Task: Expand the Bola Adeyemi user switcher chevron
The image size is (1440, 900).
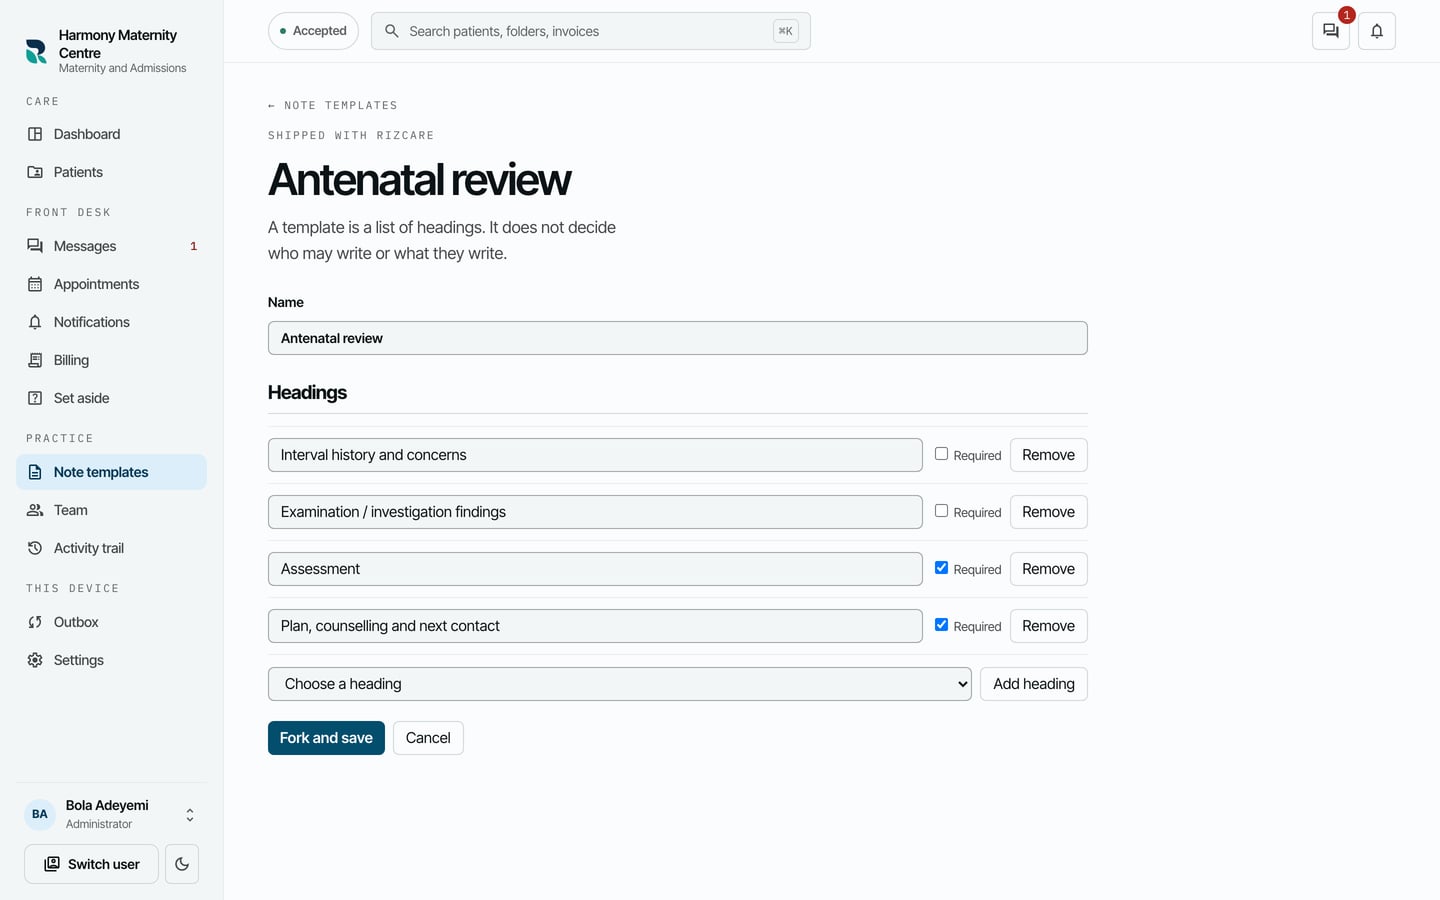Action: coord(190,815)
